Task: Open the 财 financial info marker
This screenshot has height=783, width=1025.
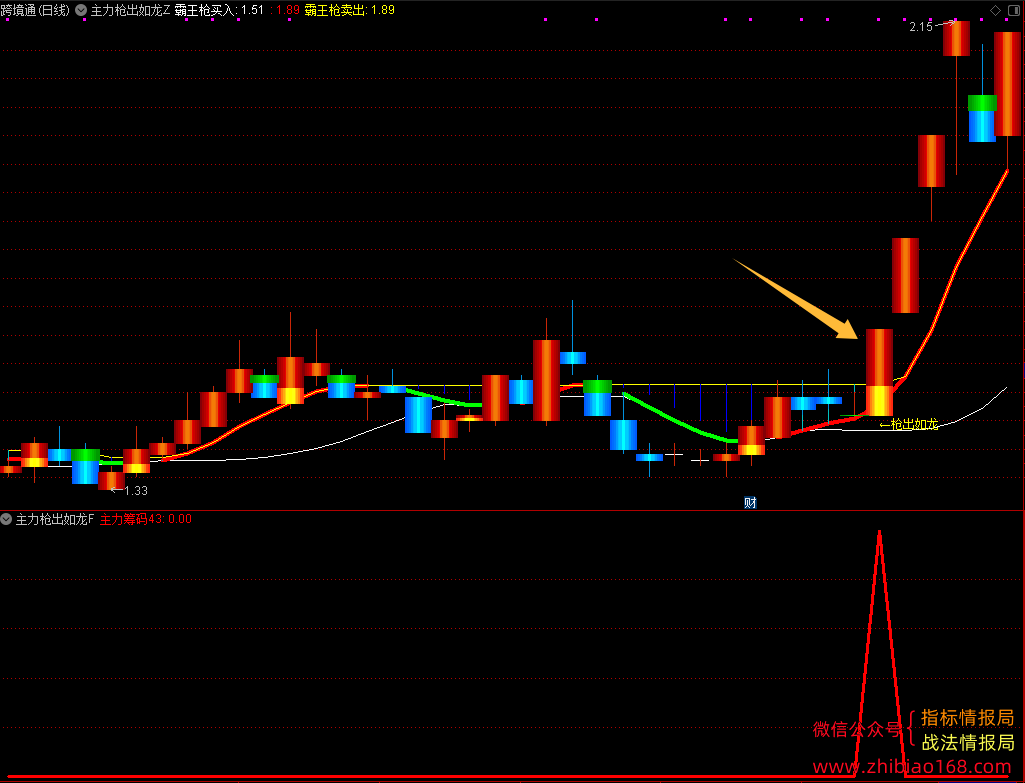Action: point(750,503)
